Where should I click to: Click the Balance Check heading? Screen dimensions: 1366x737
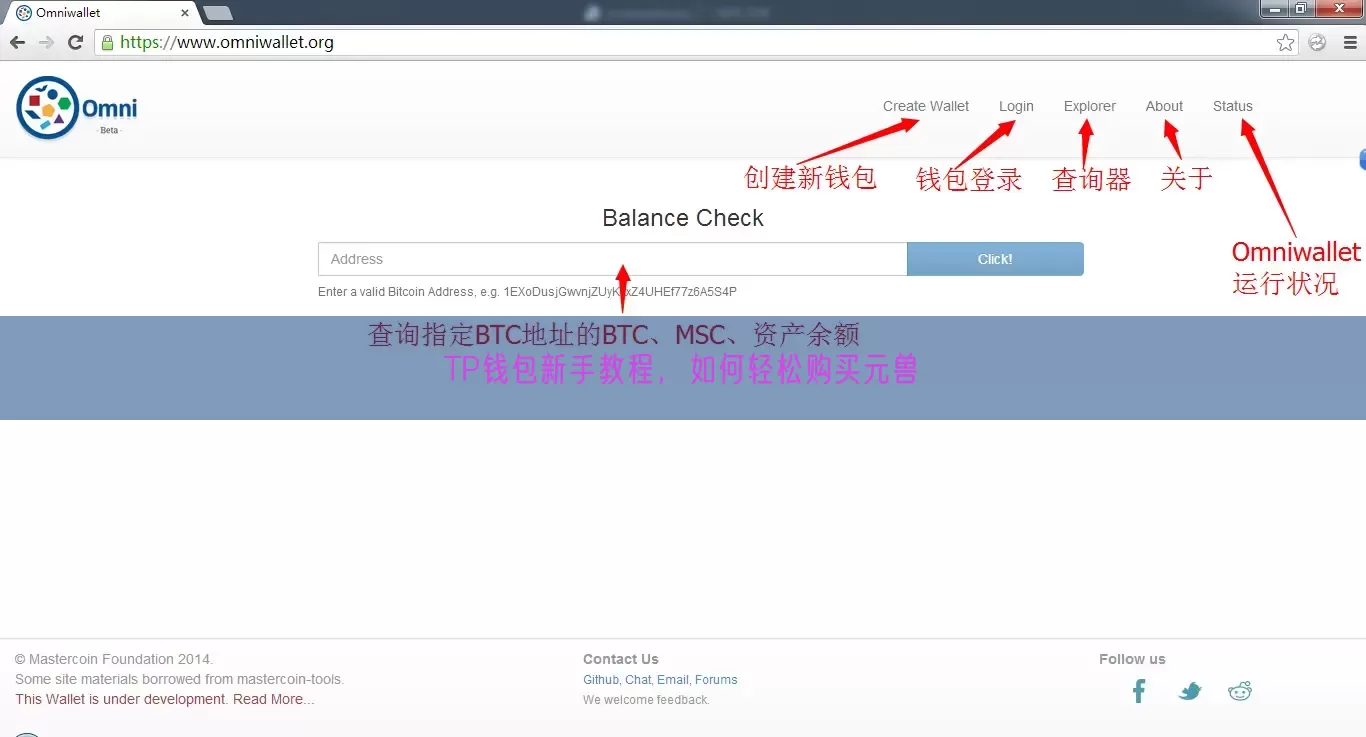click(683, 218)
